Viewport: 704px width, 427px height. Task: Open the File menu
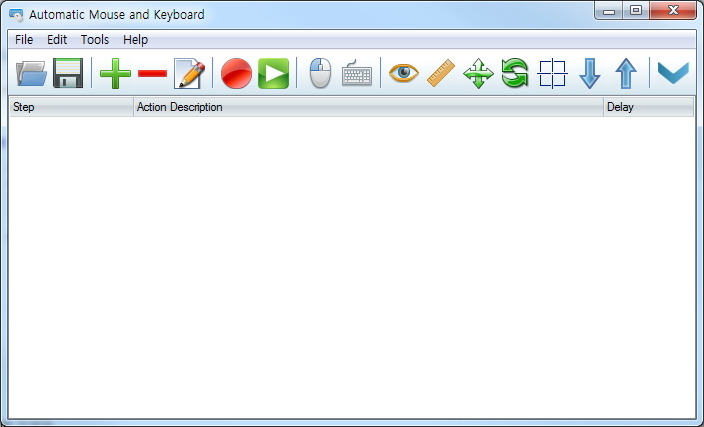pyautogui.click(x=24, y=40)
